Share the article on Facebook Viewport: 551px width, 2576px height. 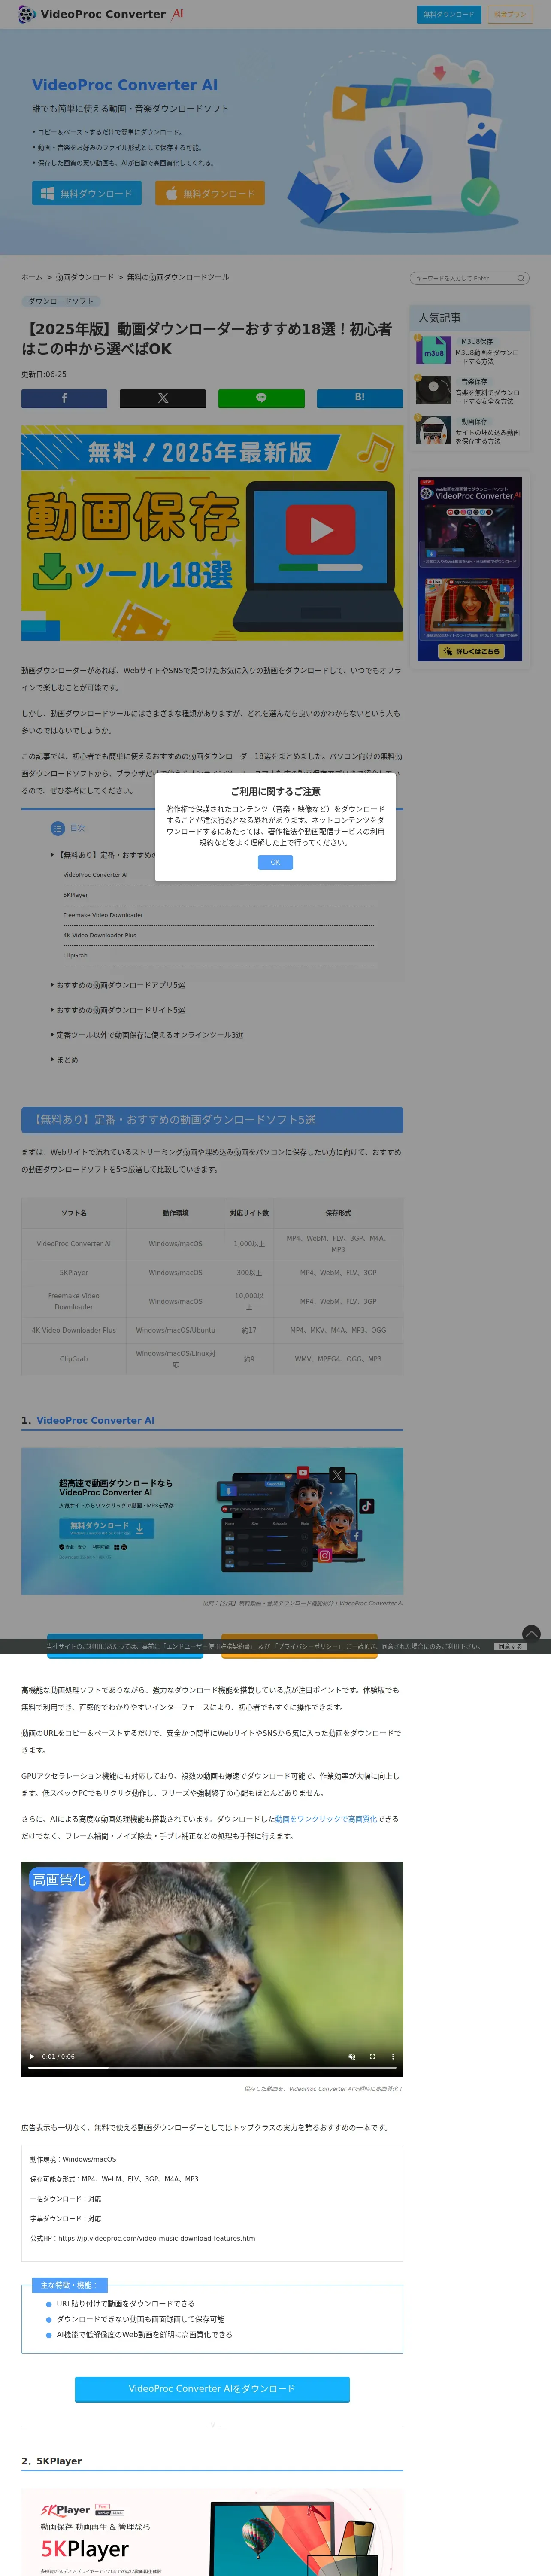click(x=64, y=398)
